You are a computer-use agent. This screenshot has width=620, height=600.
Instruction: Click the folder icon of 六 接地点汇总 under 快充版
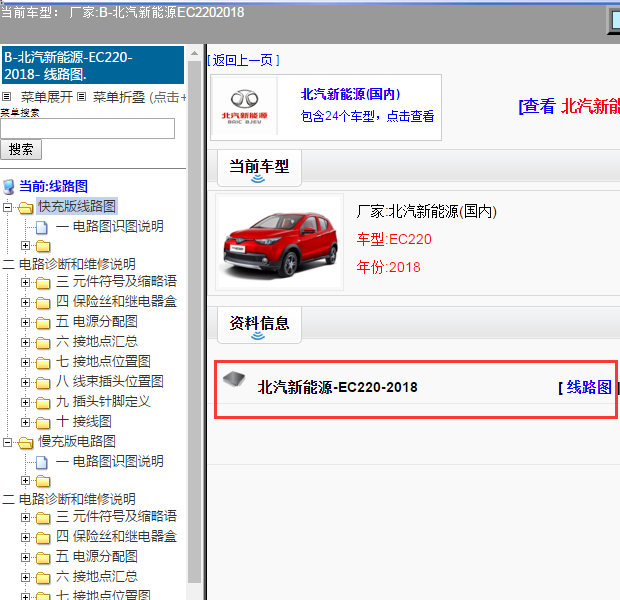(43, 343)
